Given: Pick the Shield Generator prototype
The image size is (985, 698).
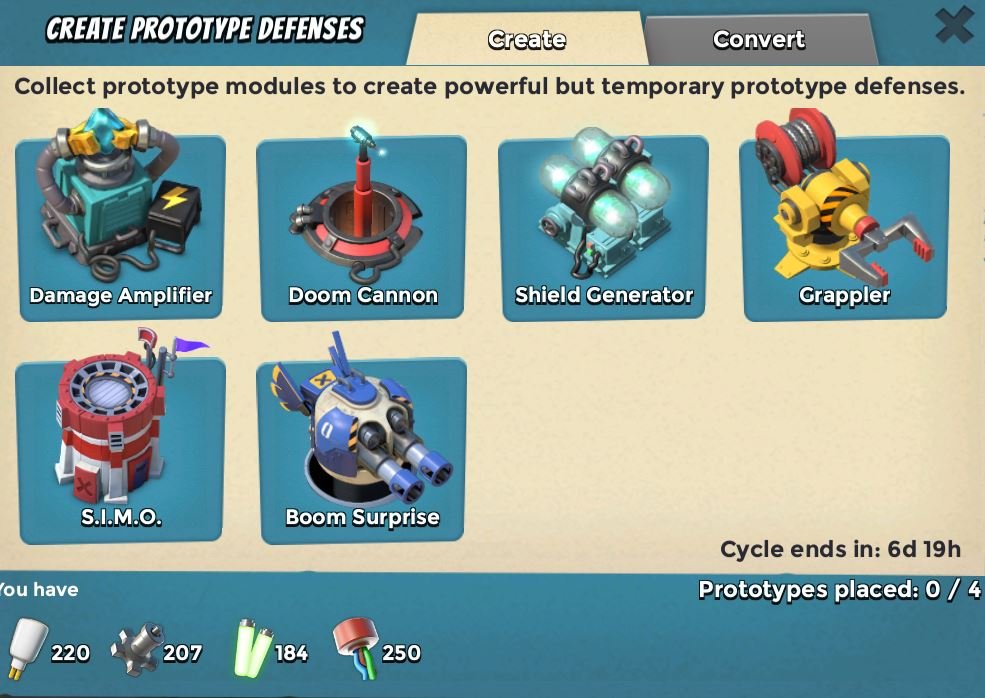Looking at the screenshot, I should pyautogui.click(x=603, y=226).
